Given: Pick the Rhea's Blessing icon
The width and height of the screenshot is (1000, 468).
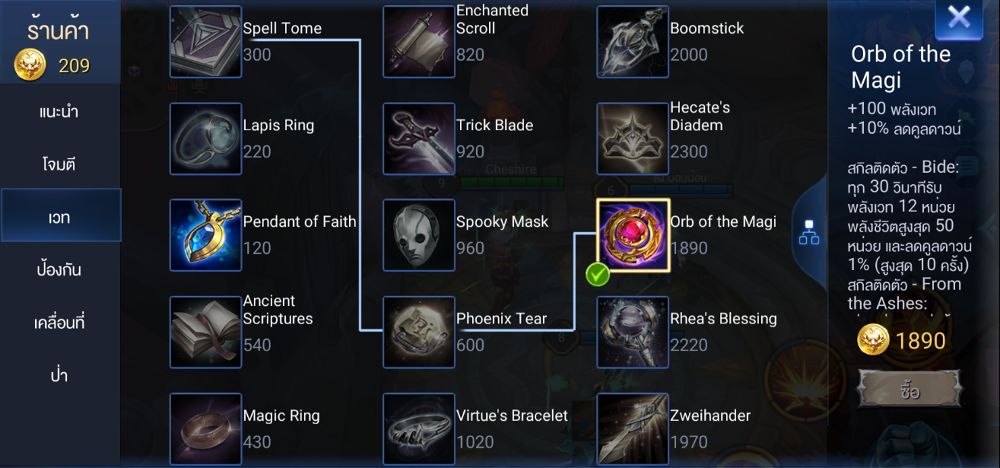Looking at the screenshot, I should point(633,332).
